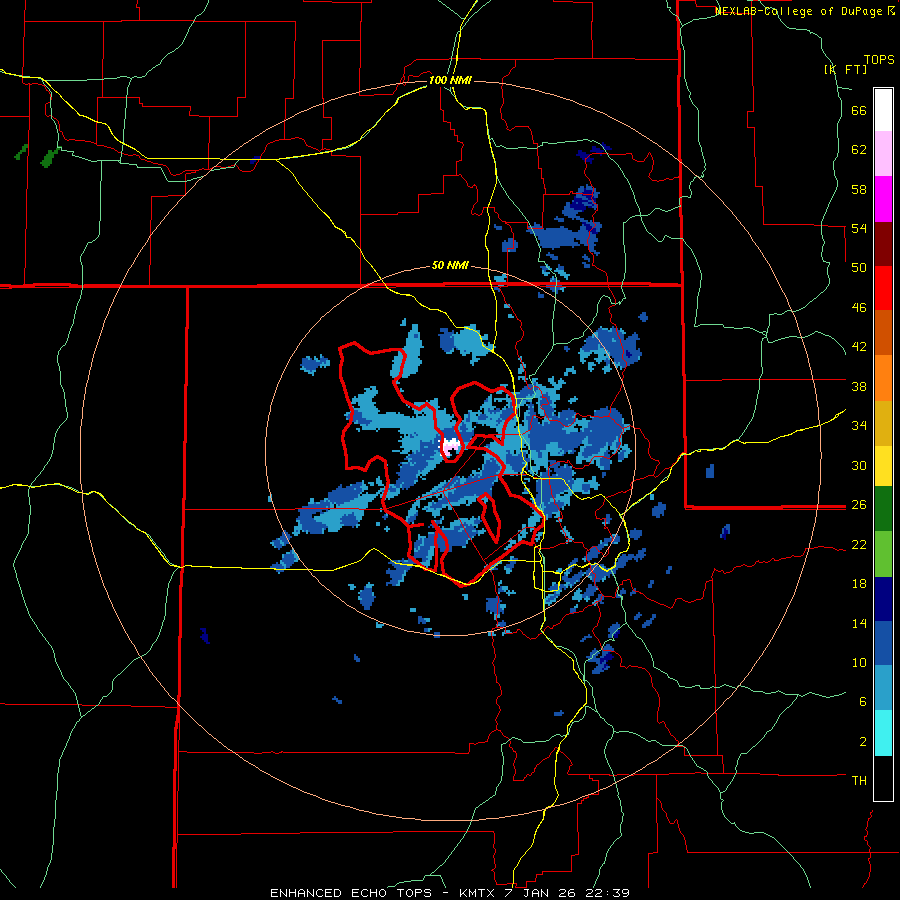The height and width of the screenshot is (900, 900).
Task: Click the white swatch in the tops legend
Action: [x=883, y=110]
